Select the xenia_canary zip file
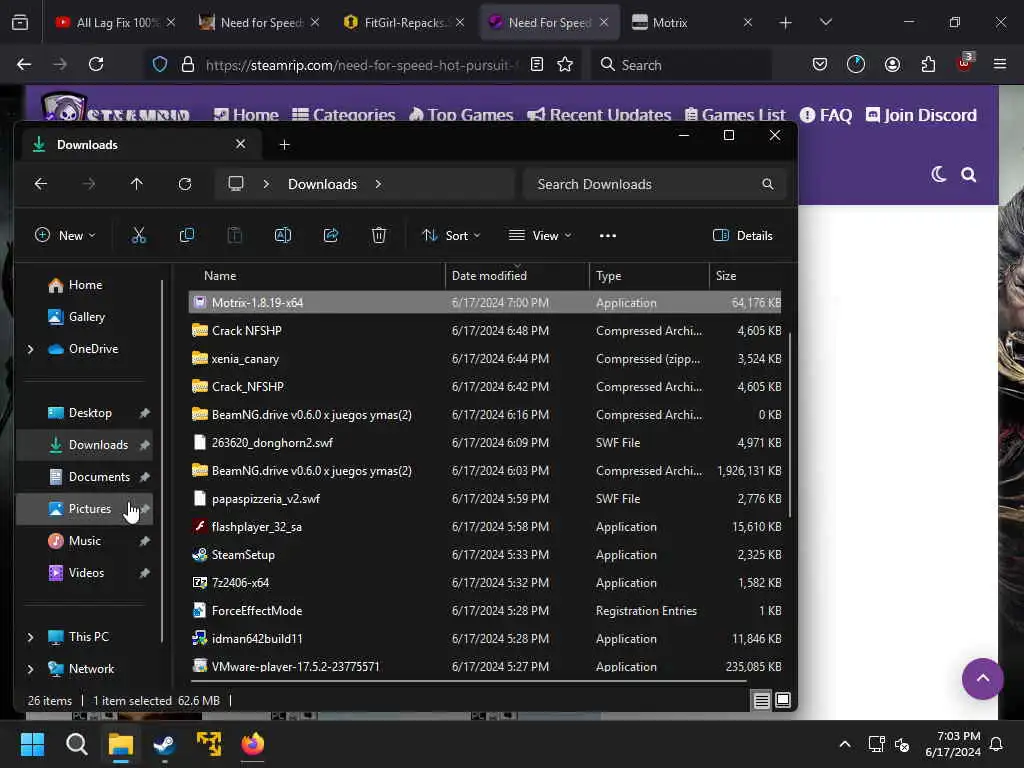Viewport: 1024px width, 768px height. pyautogui.click(x=485, y=359)
